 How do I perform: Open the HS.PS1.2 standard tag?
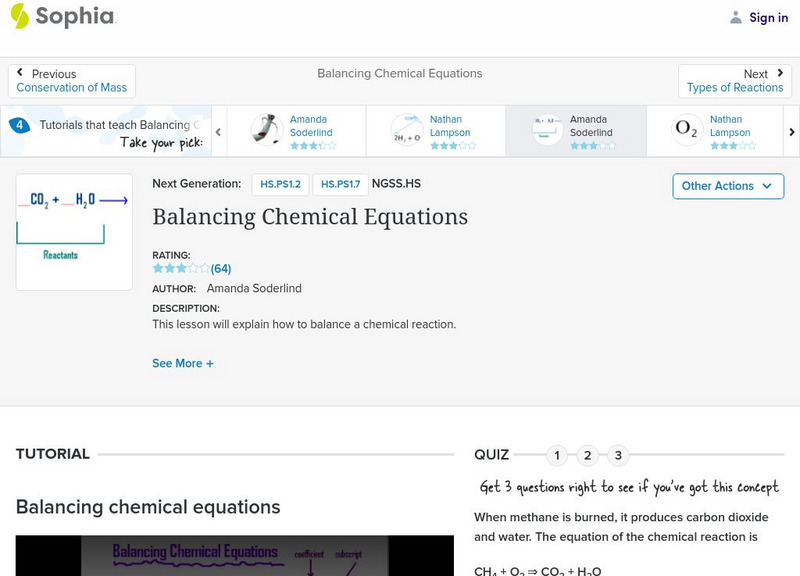point(280,184)
